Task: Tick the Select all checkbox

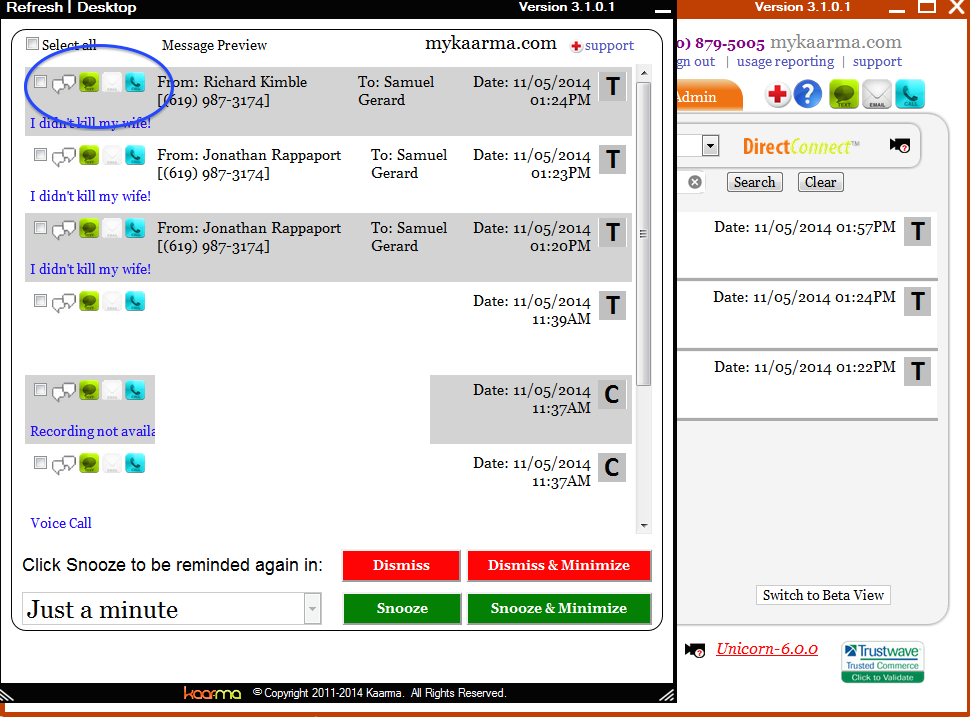Action: point(32,44)
